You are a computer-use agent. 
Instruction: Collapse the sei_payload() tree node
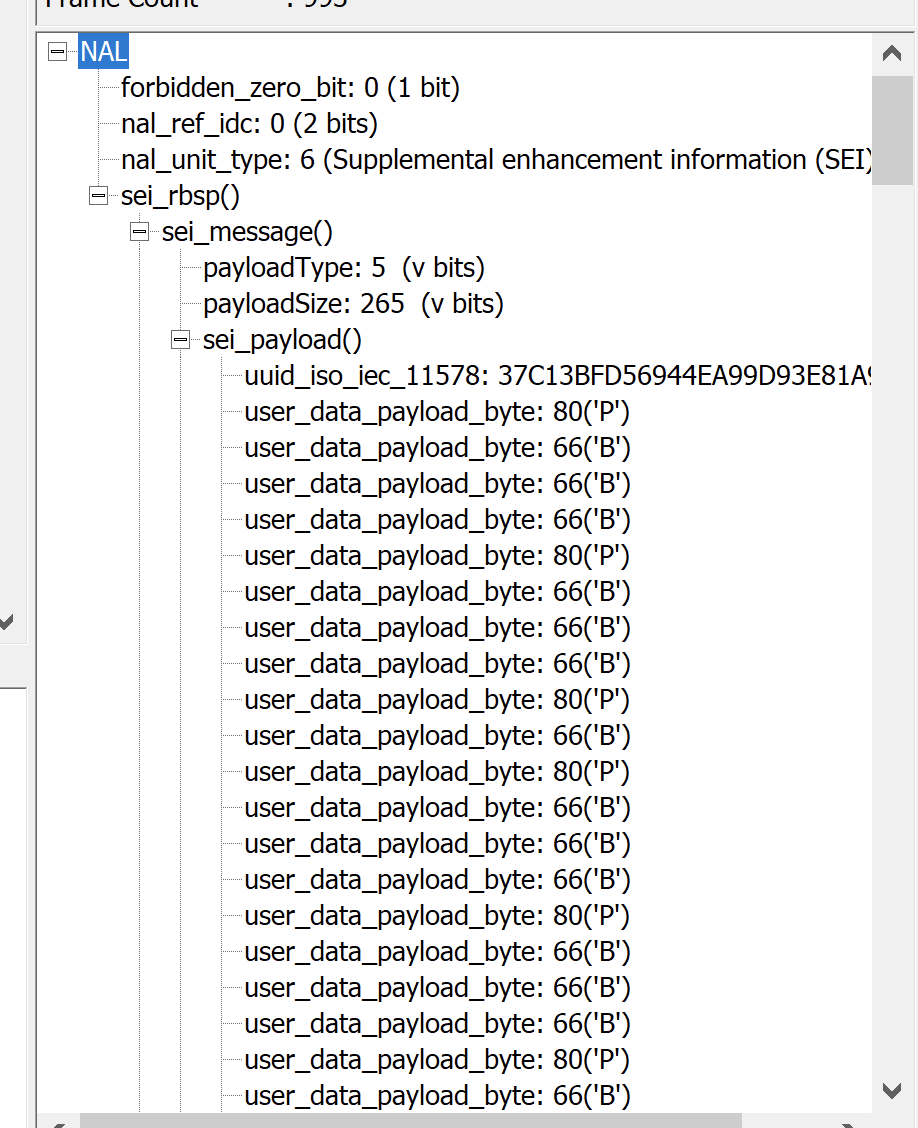pyautogui.click(x=180, y=340)
